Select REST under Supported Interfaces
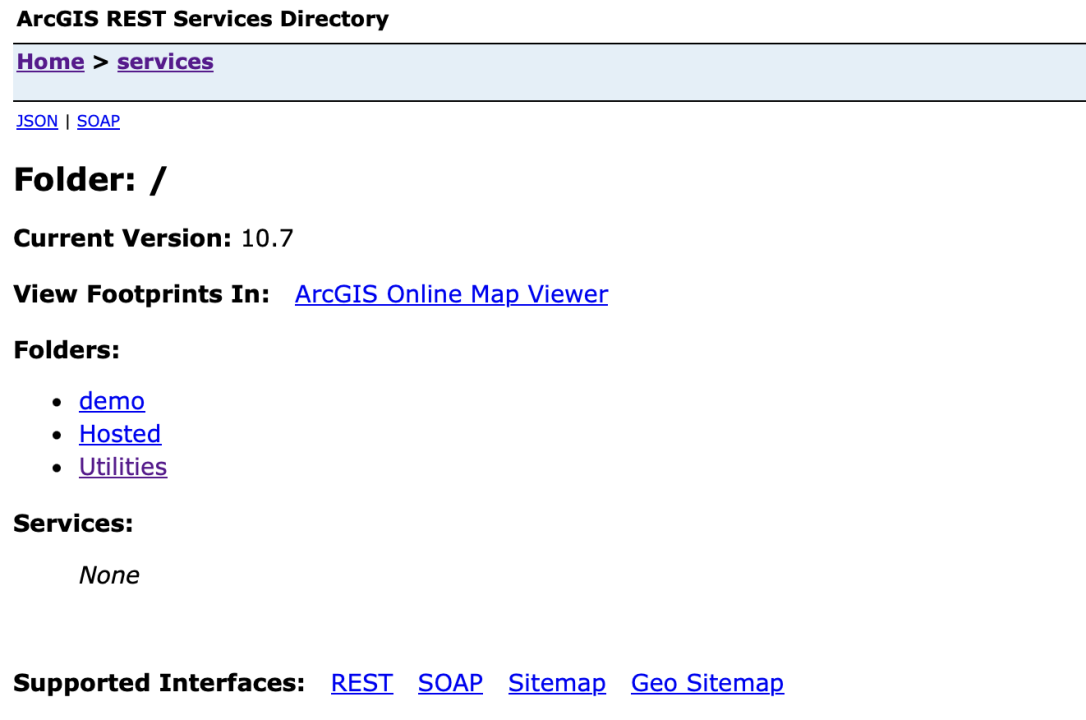1086x720 pixels. pos(362,683)
